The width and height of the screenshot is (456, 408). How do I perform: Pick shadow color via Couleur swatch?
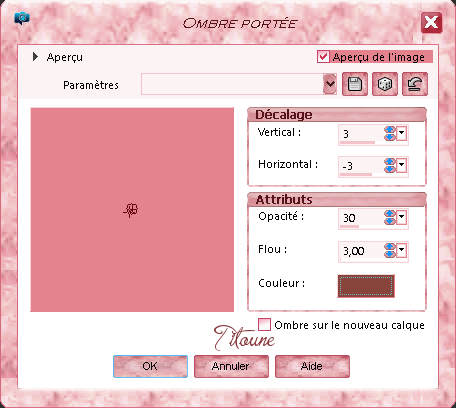366,286
